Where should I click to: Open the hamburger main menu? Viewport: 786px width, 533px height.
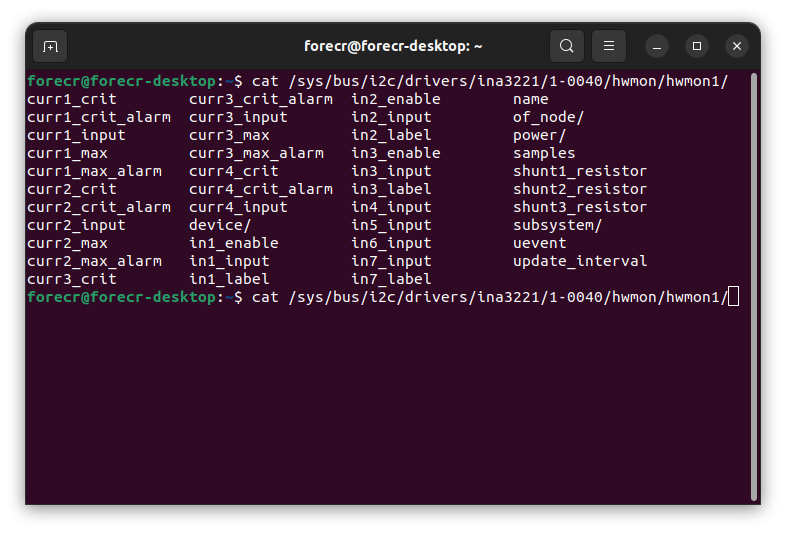608,46
